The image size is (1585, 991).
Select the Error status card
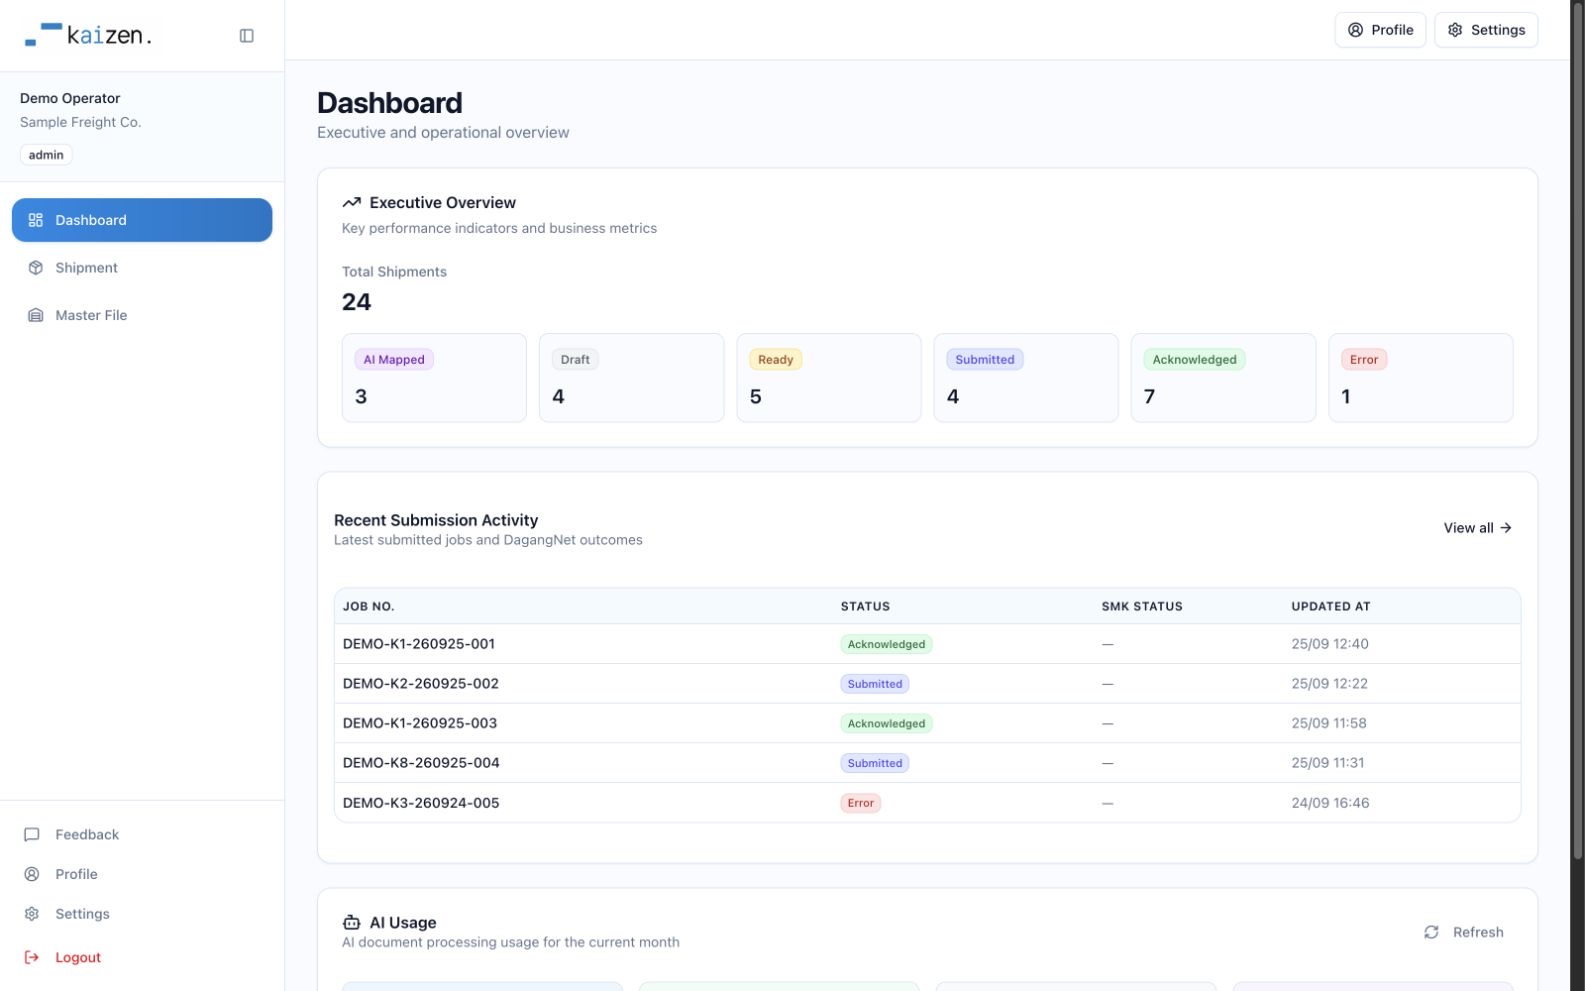[1420, 378]
